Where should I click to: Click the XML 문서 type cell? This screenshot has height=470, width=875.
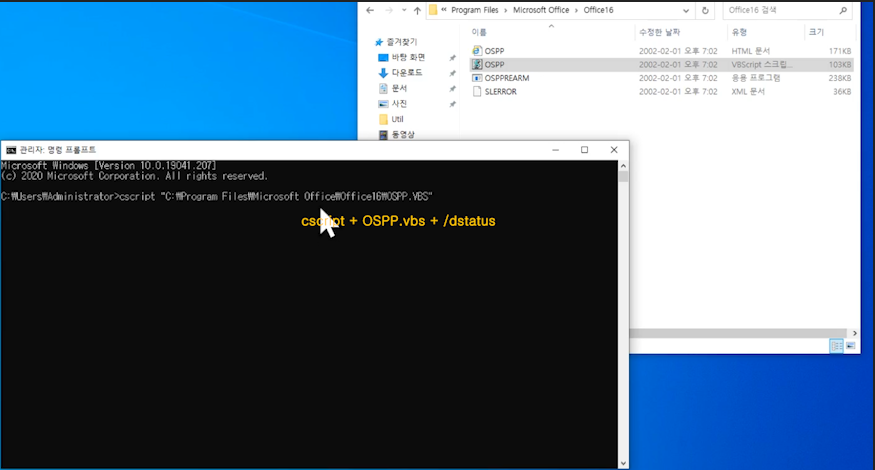pyautogui.click(x=748, y=92)
